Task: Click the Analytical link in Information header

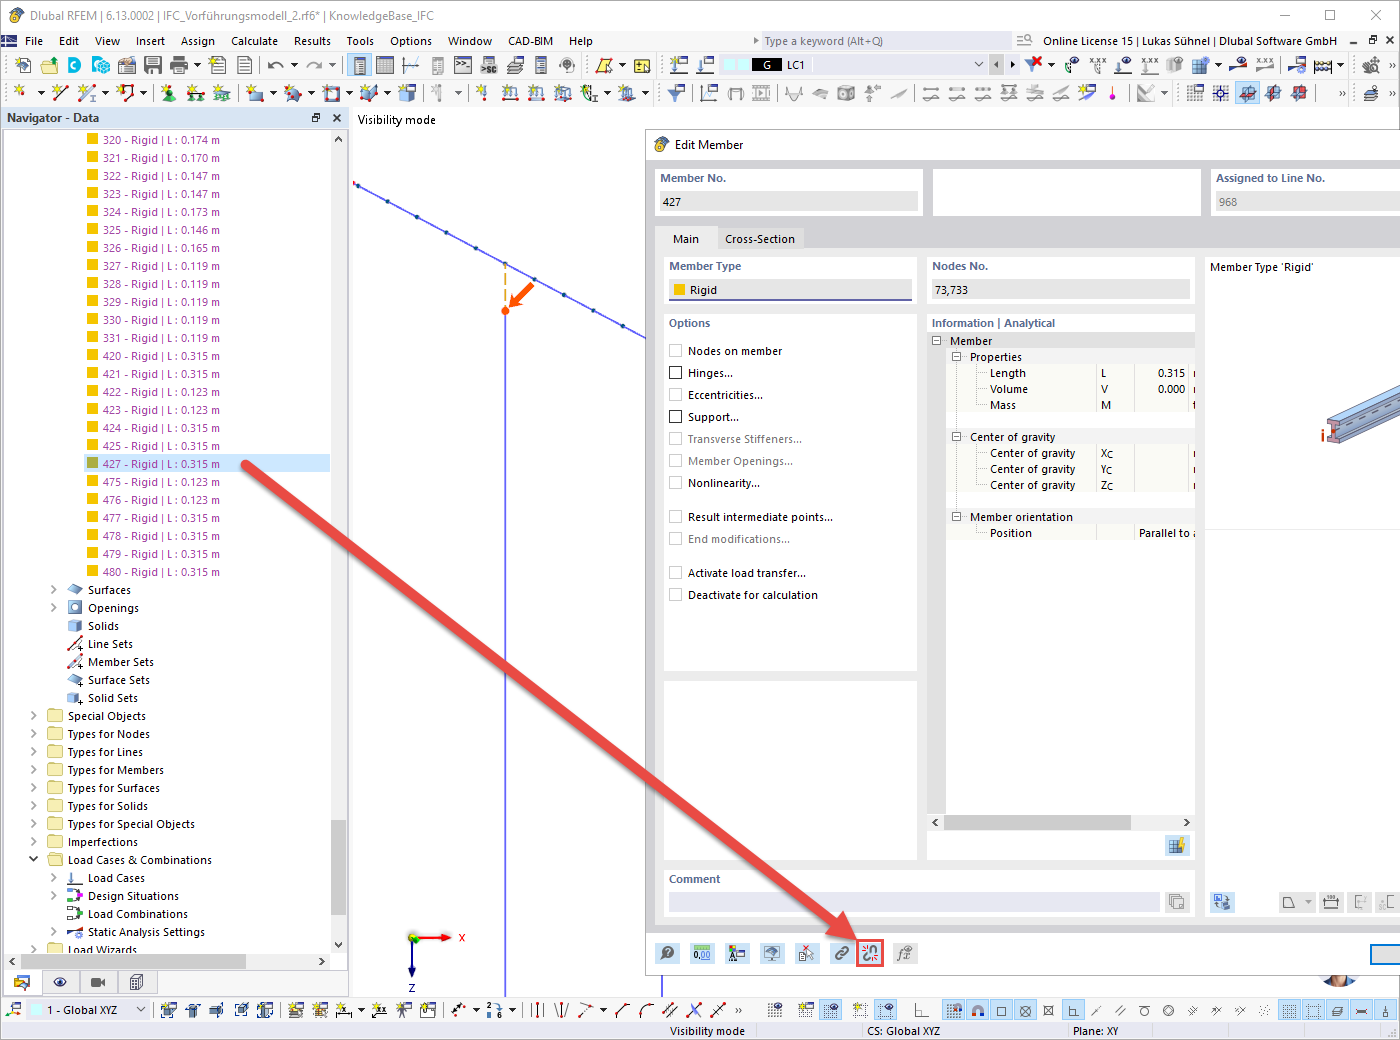Action: (1029, 323)
